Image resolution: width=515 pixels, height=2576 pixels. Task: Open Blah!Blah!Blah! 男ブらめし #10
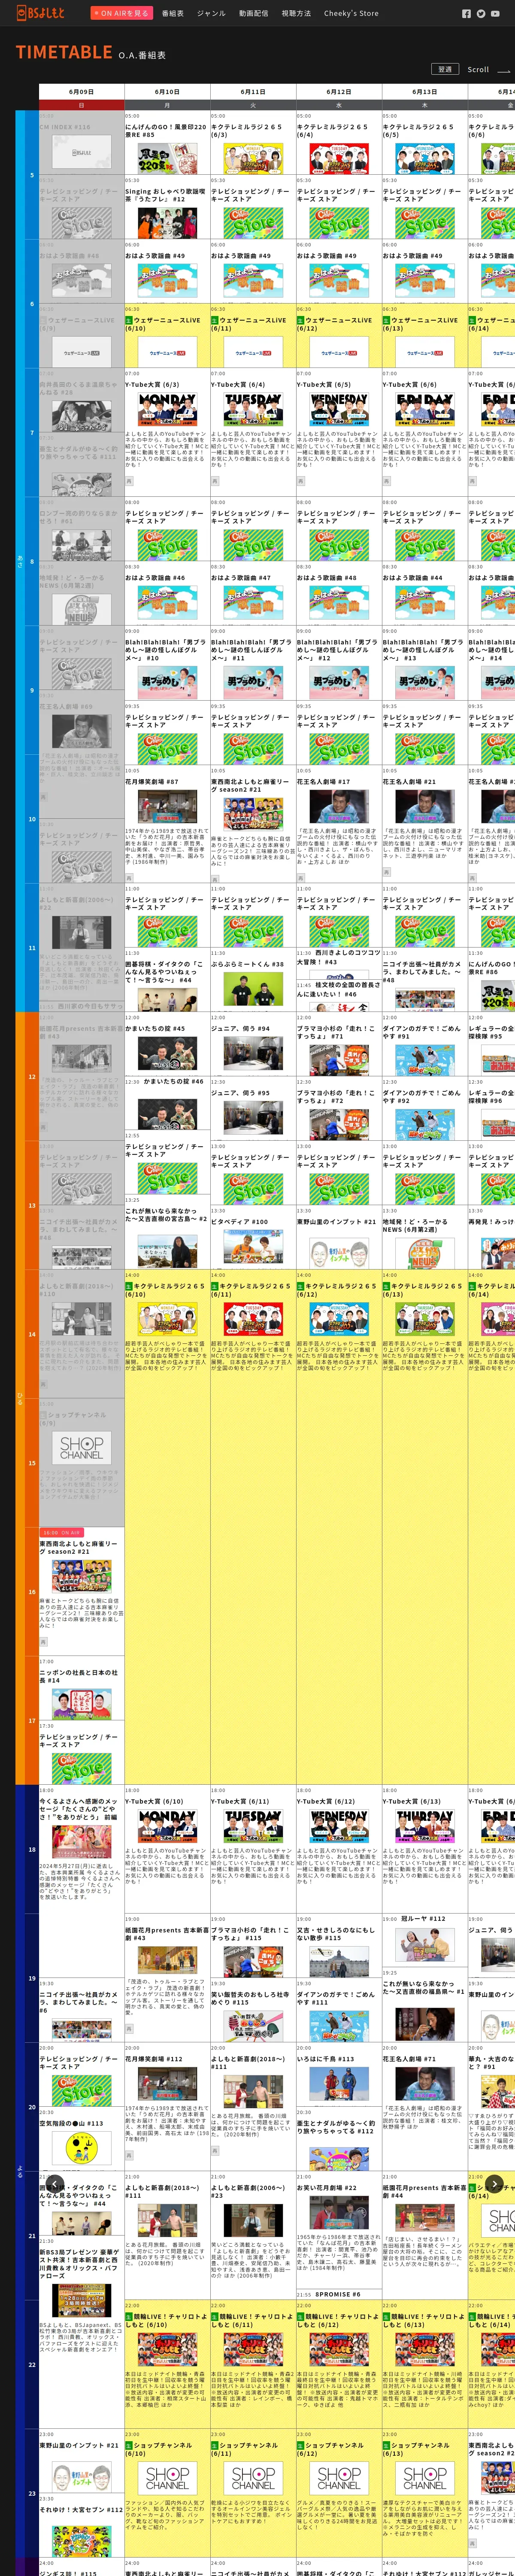point(167,663)
